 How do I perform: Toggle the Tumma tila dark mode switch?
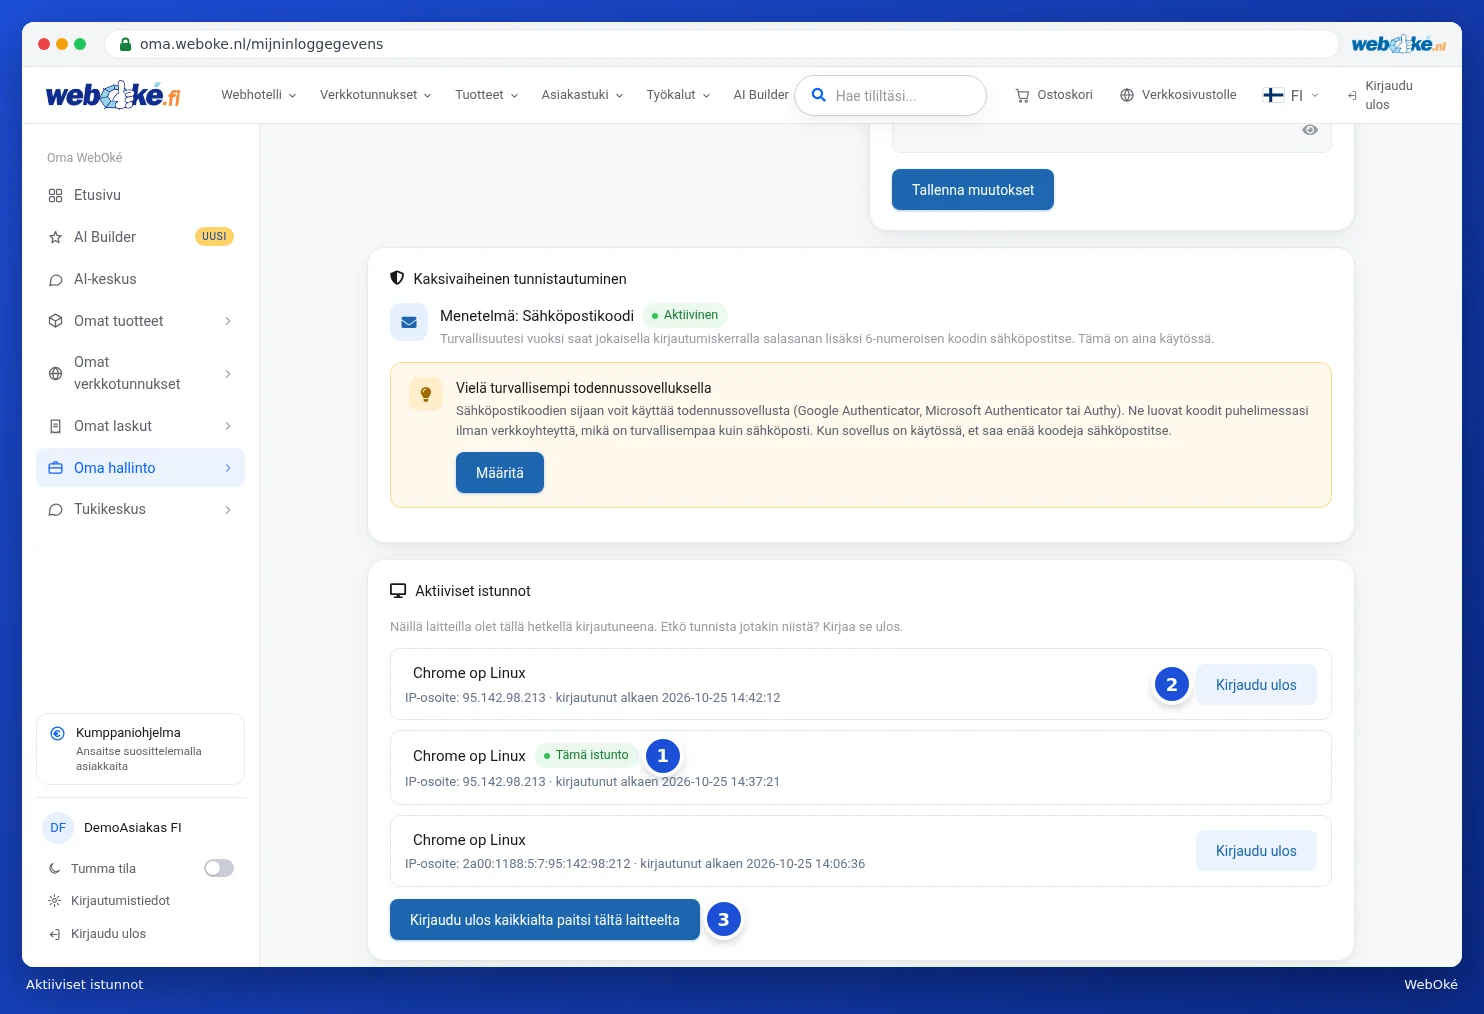219,868
